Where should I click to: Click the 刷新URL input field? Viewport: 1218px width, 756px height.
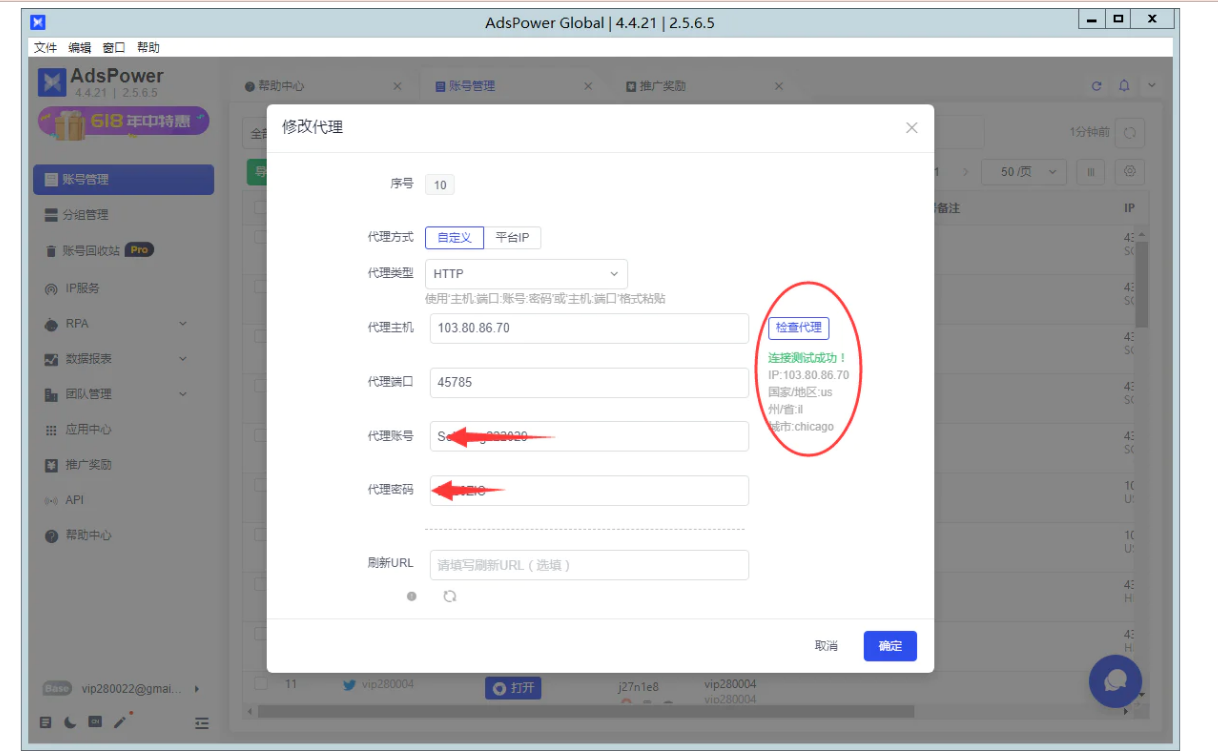click(589, 565)
